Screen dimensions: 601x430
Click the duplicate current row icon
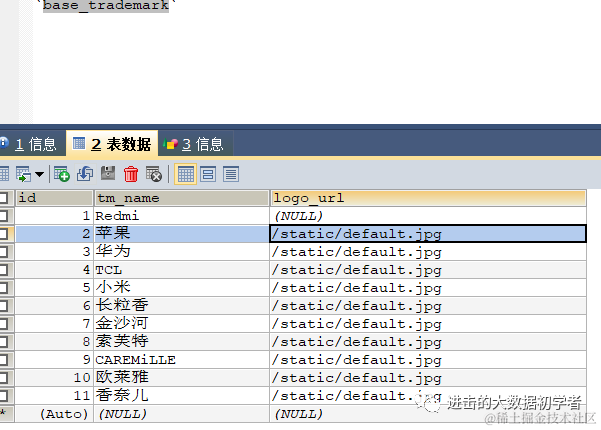[85, 174]
